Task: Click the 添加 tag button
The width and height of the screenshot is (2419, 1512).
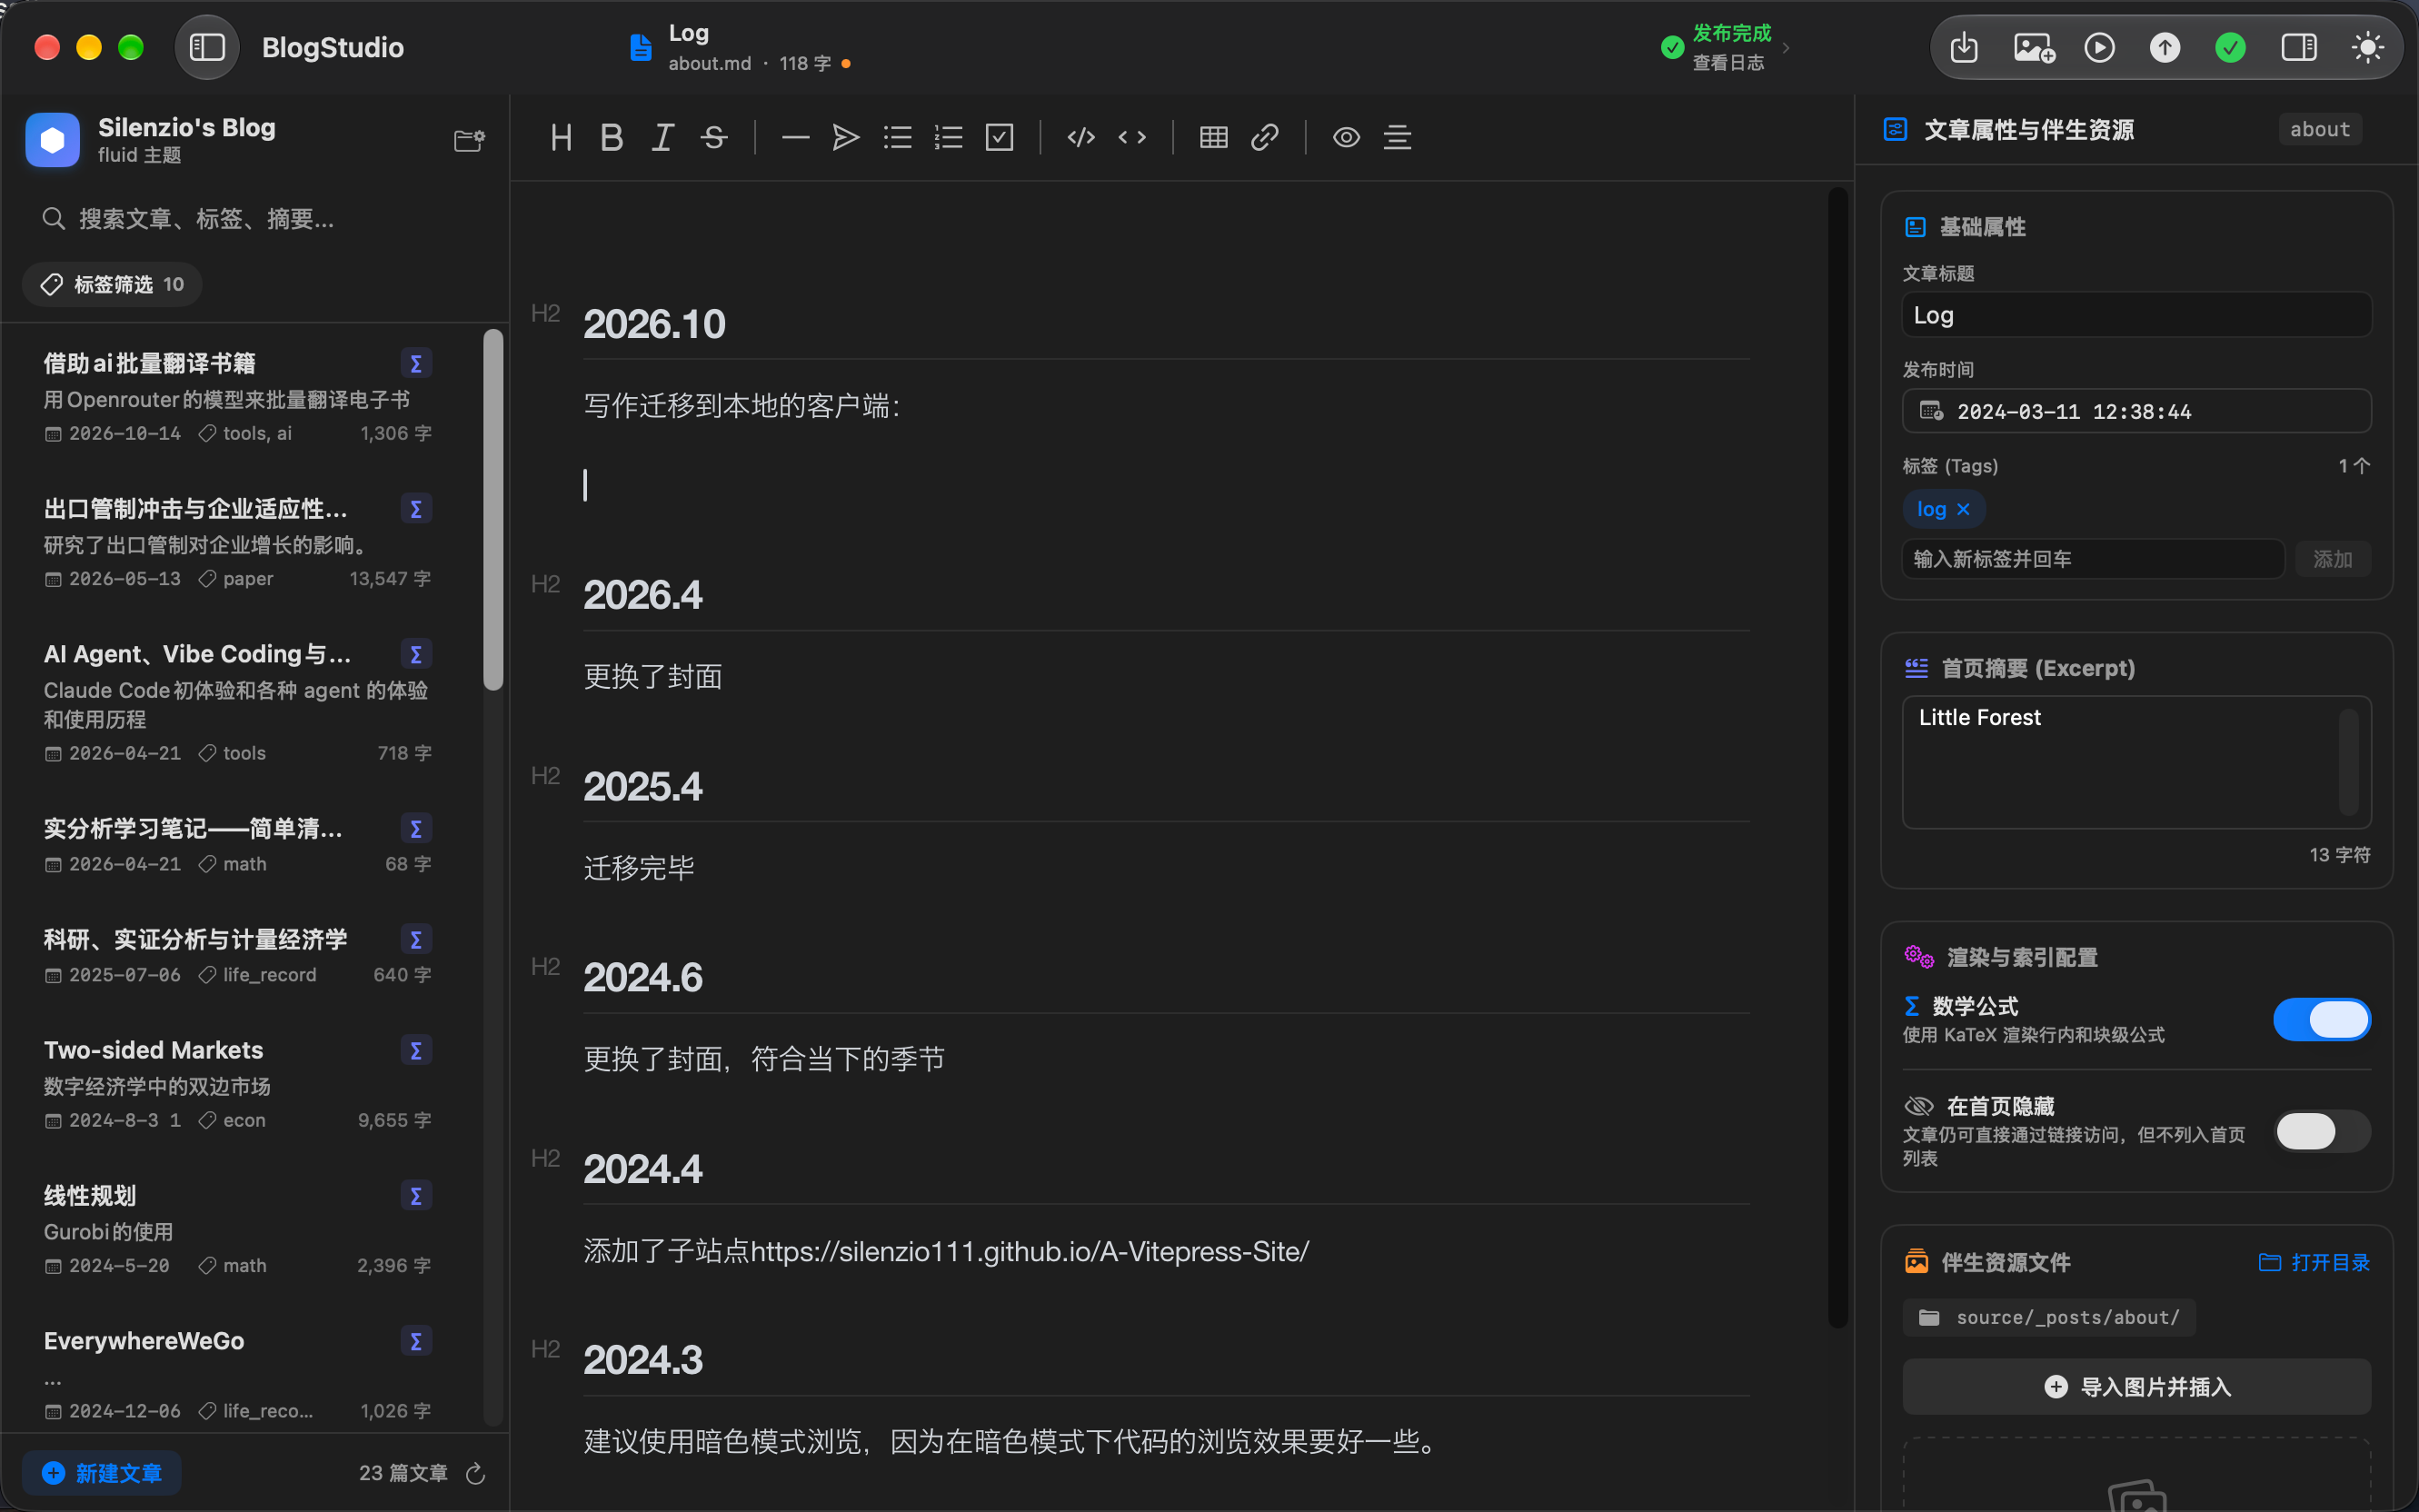Action: click(2332, 559)
